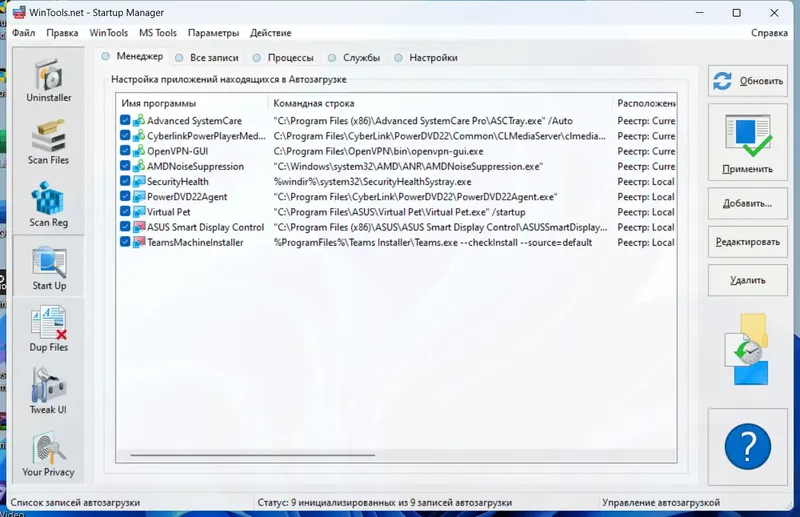Click the CyberlinkPowerPlayerMed entry icon

(x=139, y=136)
